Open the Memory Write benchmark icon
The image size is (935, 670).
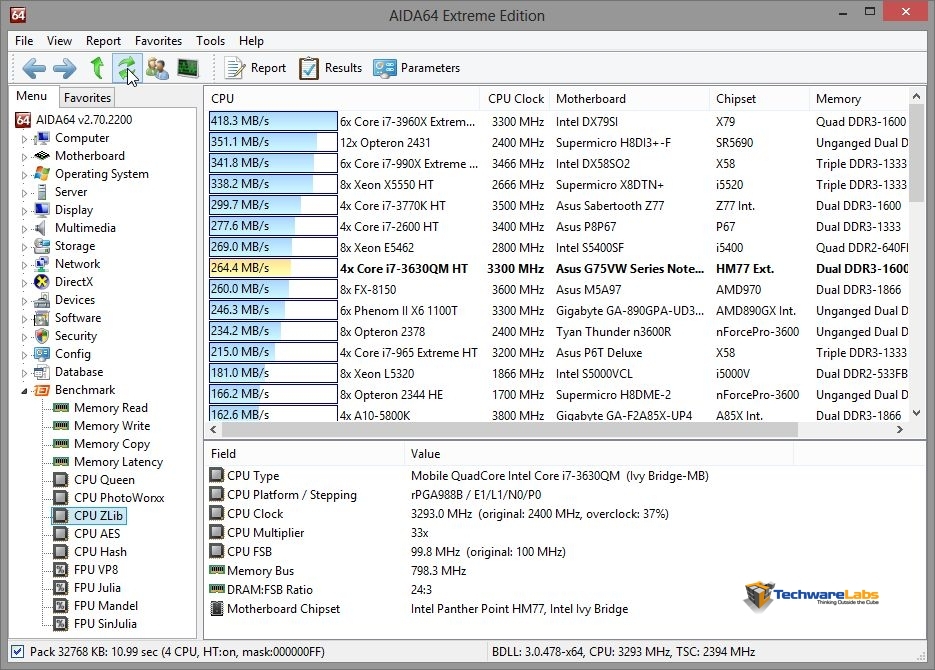61,426
